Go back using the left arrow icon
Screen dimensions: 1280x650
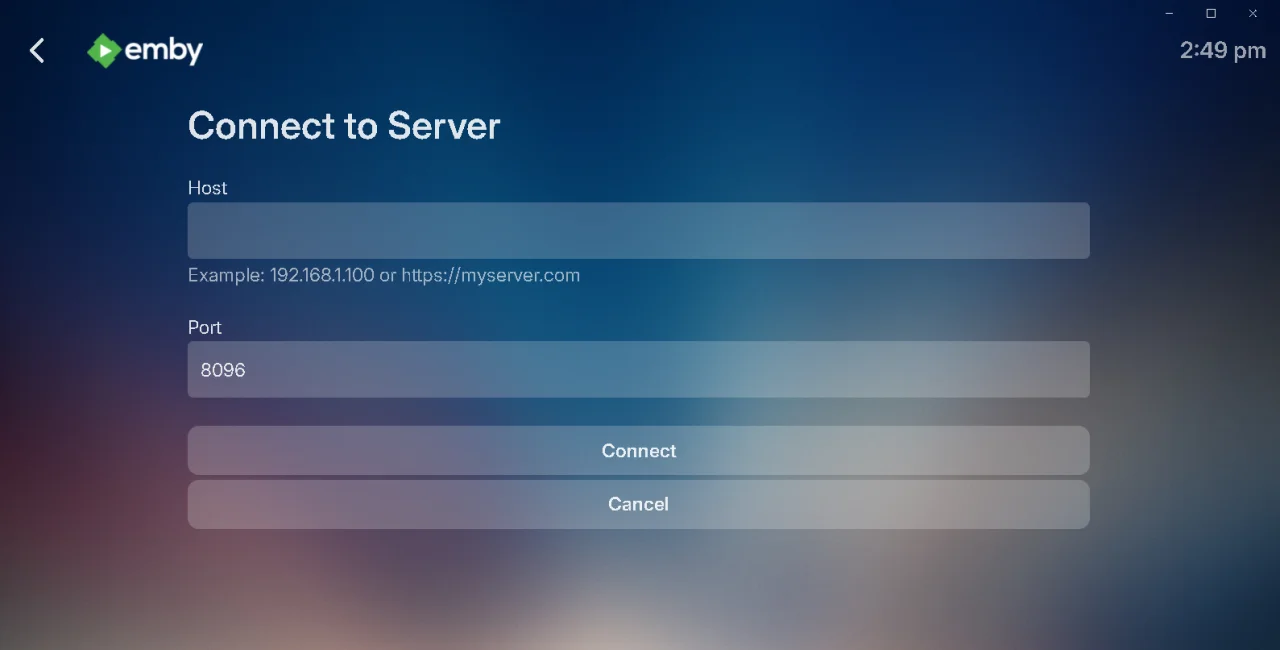point(37,50)
